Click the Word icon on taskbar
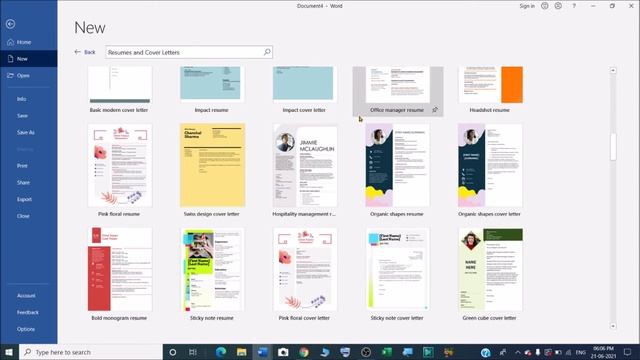The height and width of the screenshot is (360, 640). tap(262, 352)
